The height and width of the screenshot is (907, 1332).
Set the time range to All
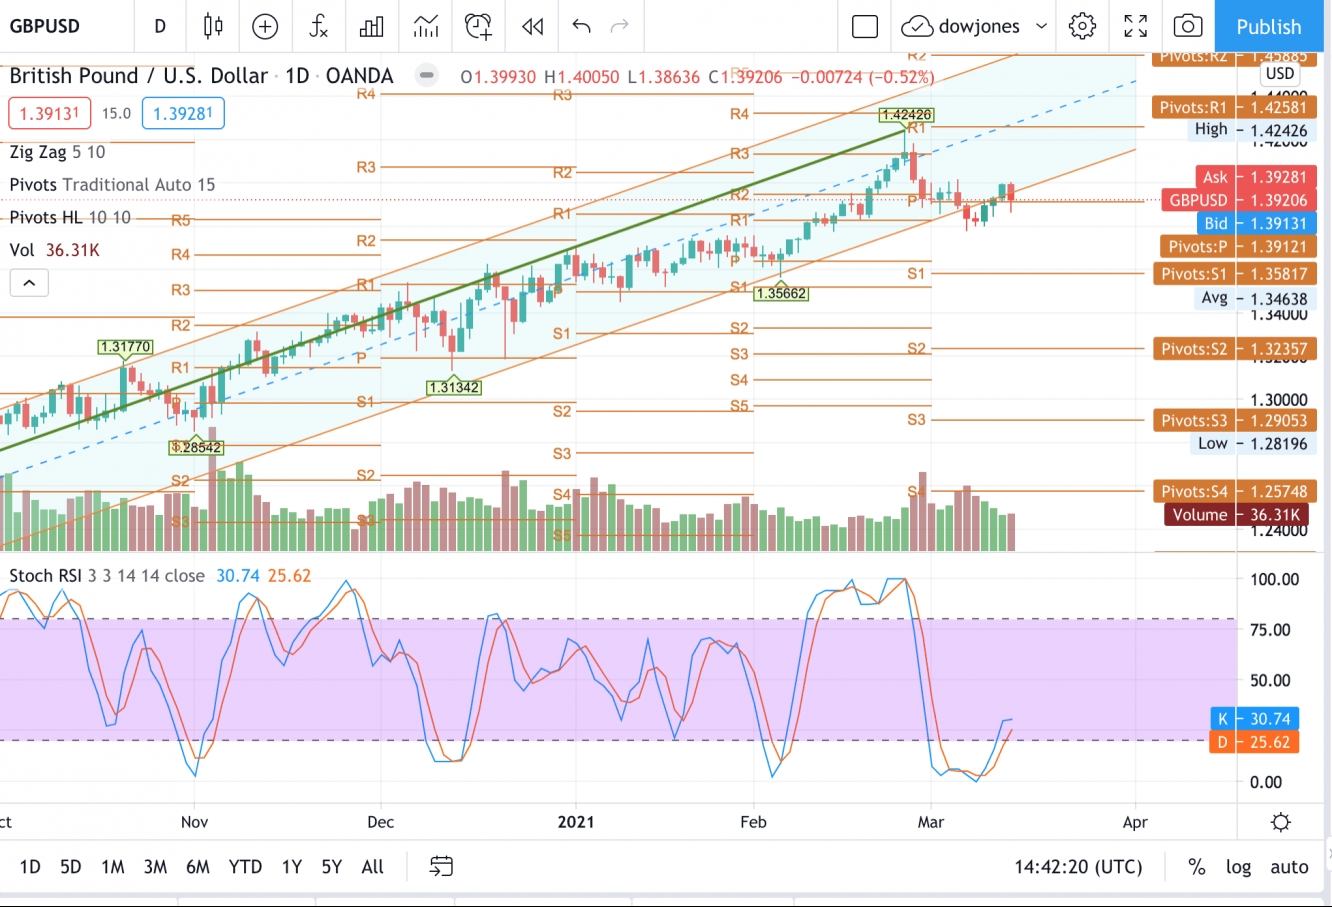click(372, 867)
